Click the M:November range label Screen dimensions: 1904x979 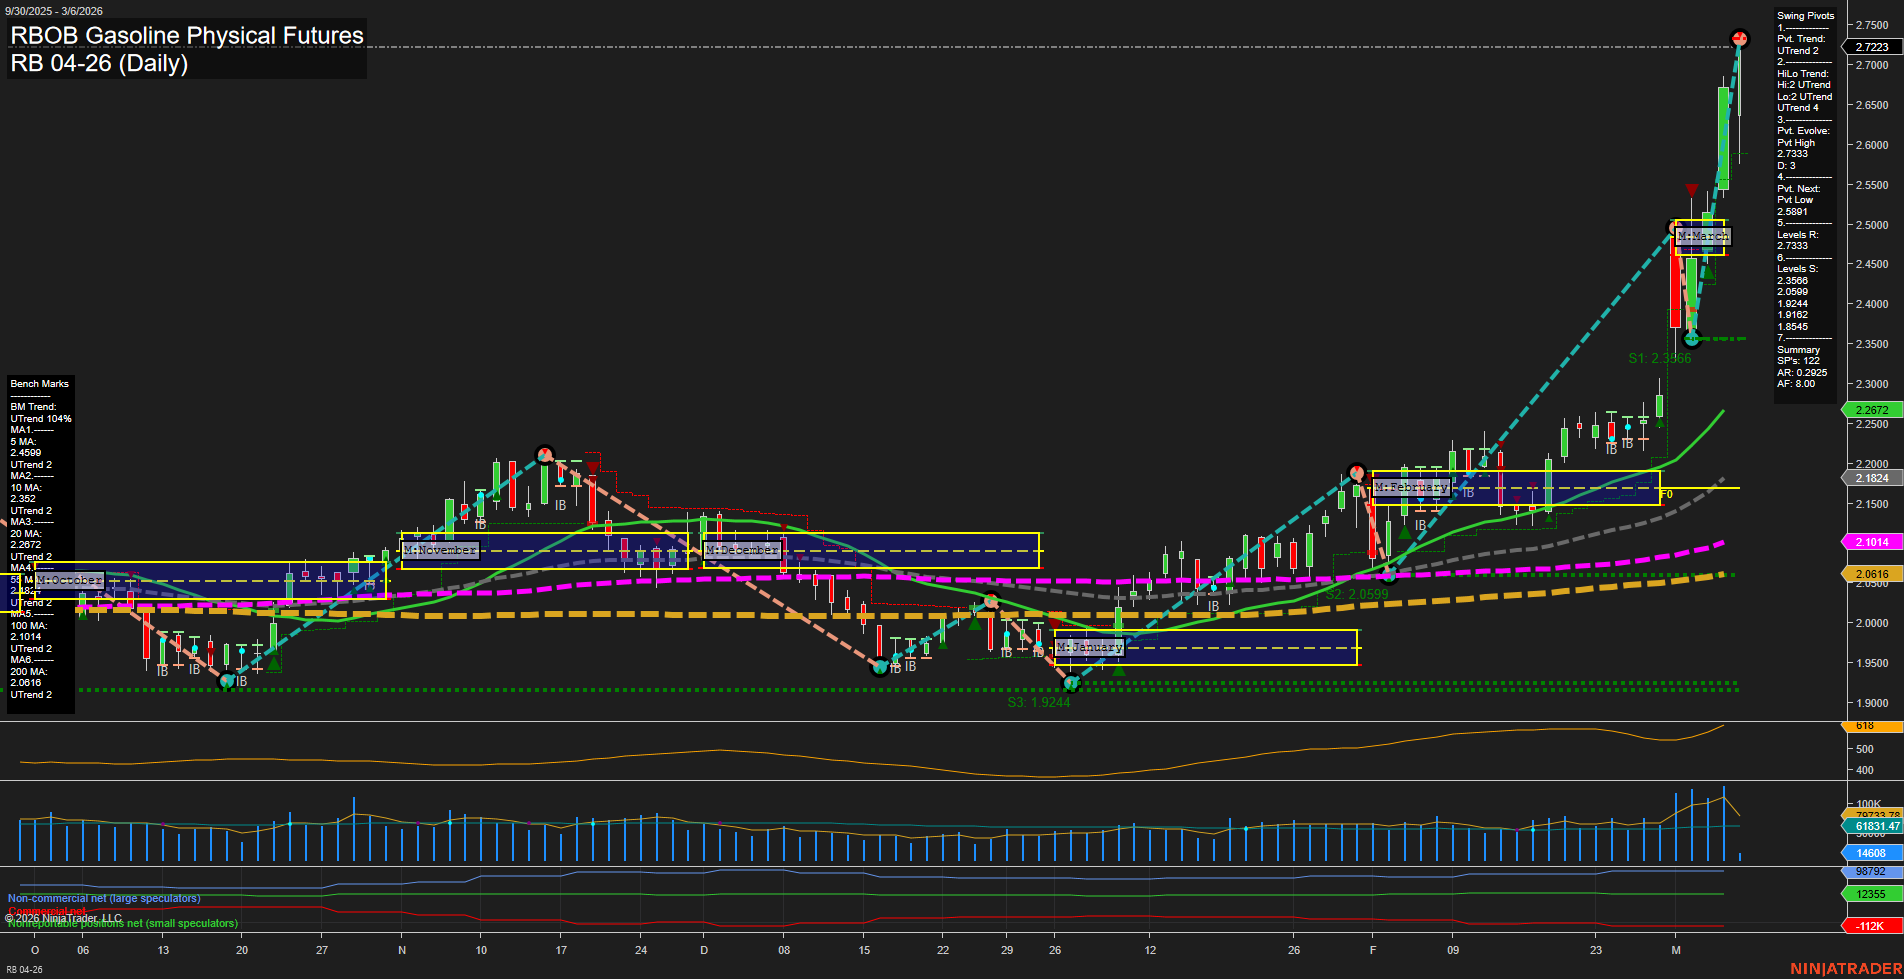pos(440,549)
